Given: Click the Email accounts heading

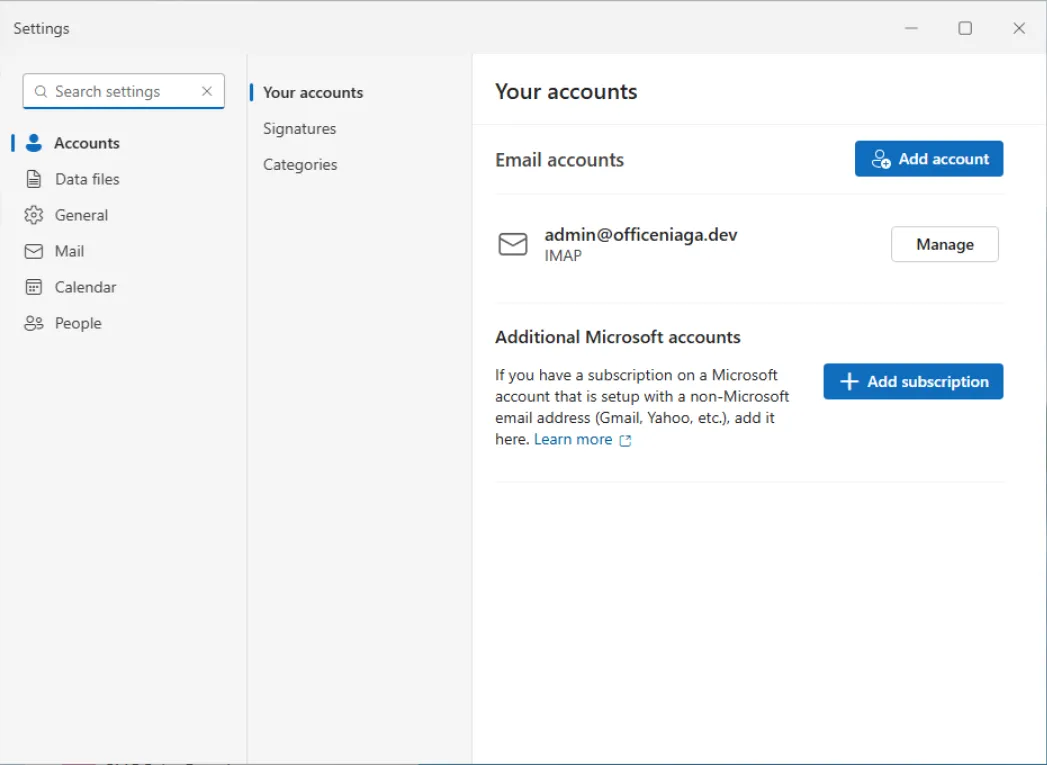Looking at the screenshot, I should [560, 160].
